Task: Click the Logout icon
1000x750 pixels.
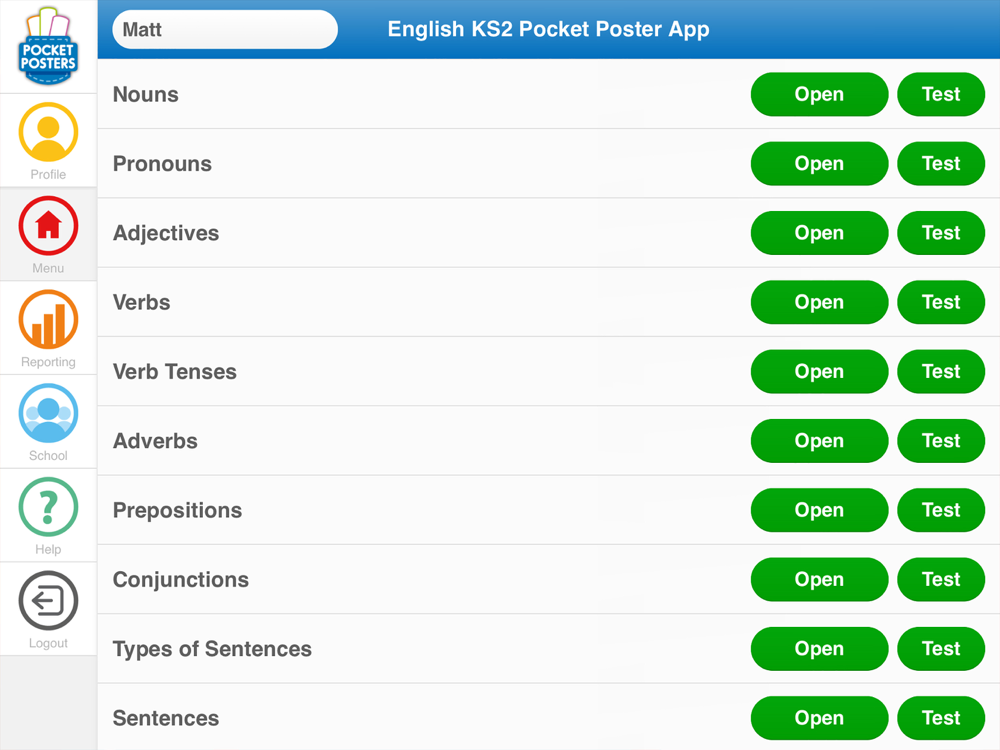Action: pos(48,601)
